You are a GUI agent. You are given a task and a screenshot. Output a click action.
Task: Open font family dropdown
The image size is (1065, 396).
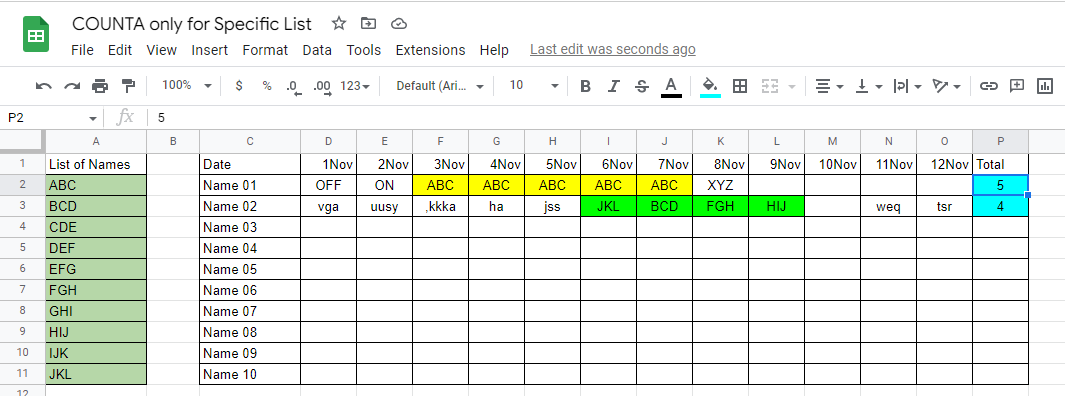point(440,86)
